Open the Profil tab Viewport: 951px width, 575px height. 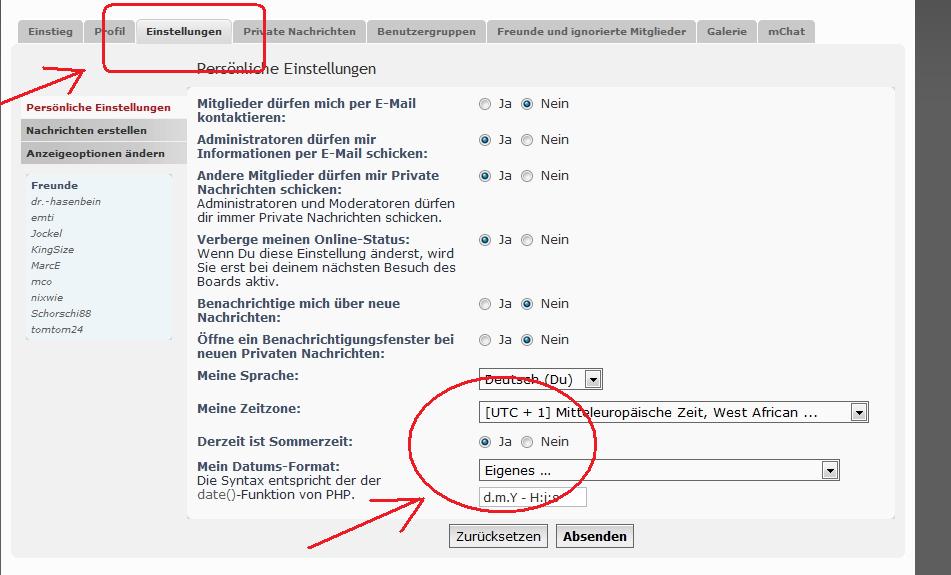point(110,32)
